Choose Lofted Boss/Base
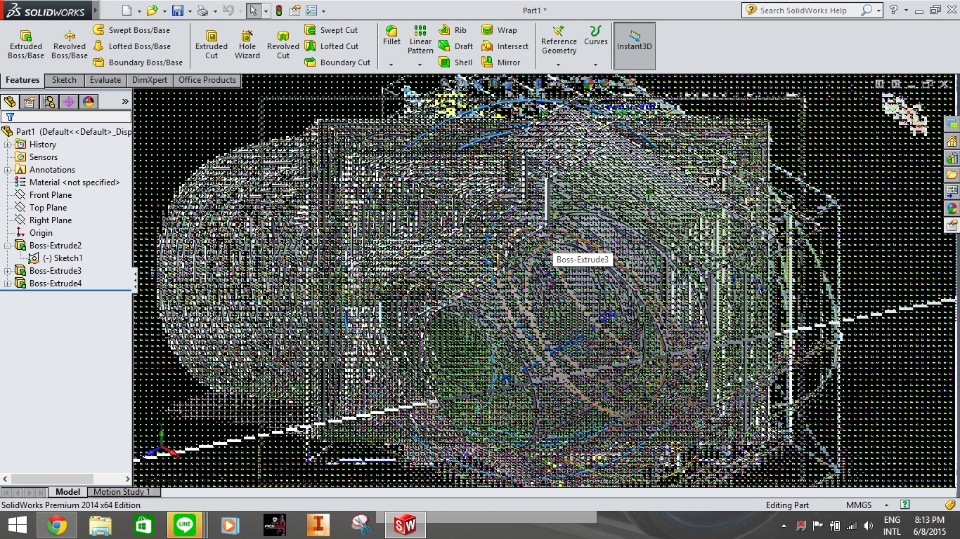The width and height of the screenshot is (960, 539). [132, 46]
